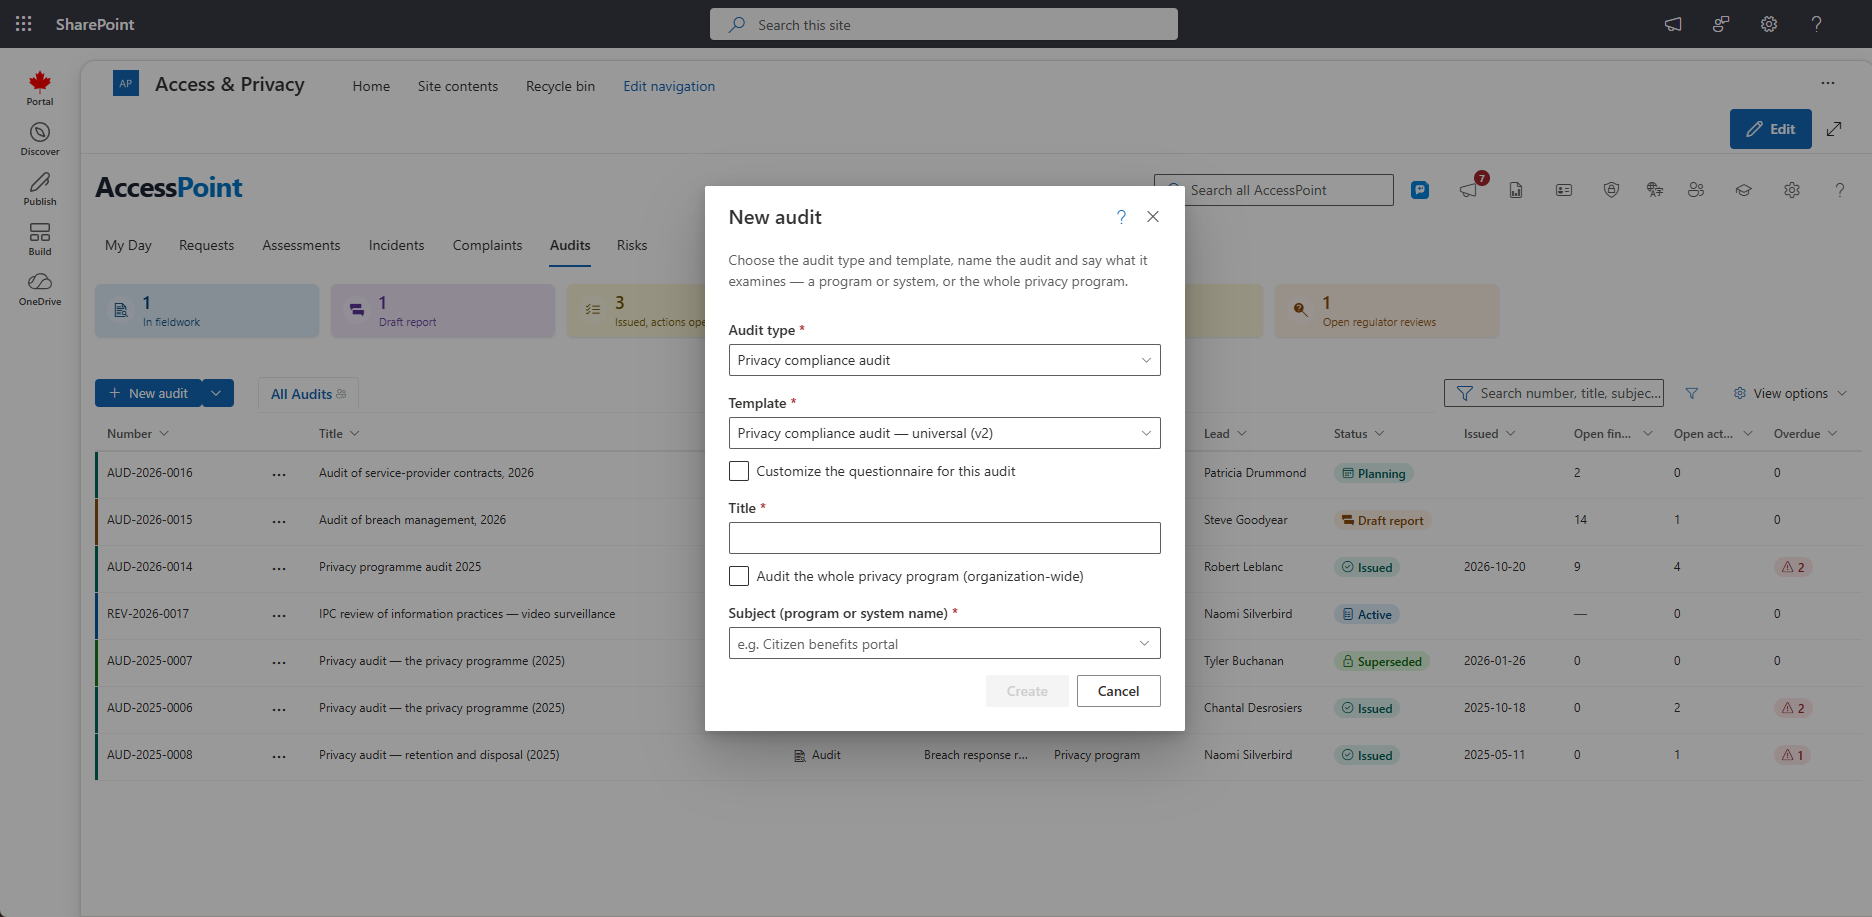Open the Portal maple leaf shortcut
The height and width of the screenshot is (917, 1872).
pyautogui.click(x=40, y=88)
